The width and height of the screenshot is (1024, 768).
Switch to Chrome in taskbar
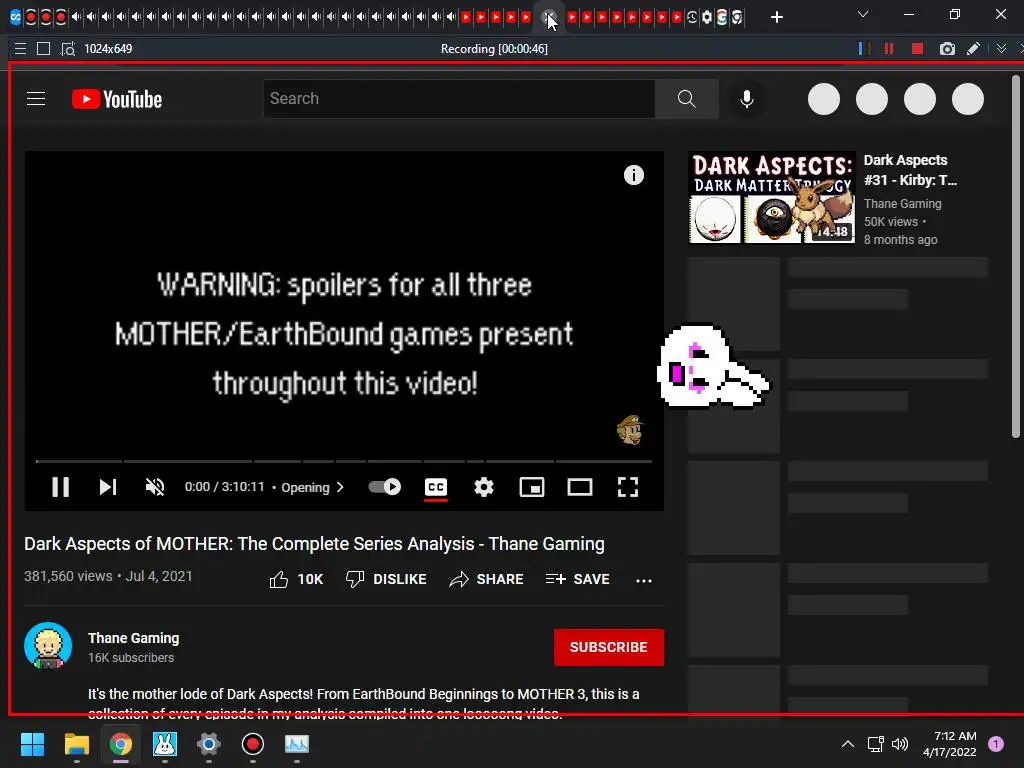tap(120, 744)
